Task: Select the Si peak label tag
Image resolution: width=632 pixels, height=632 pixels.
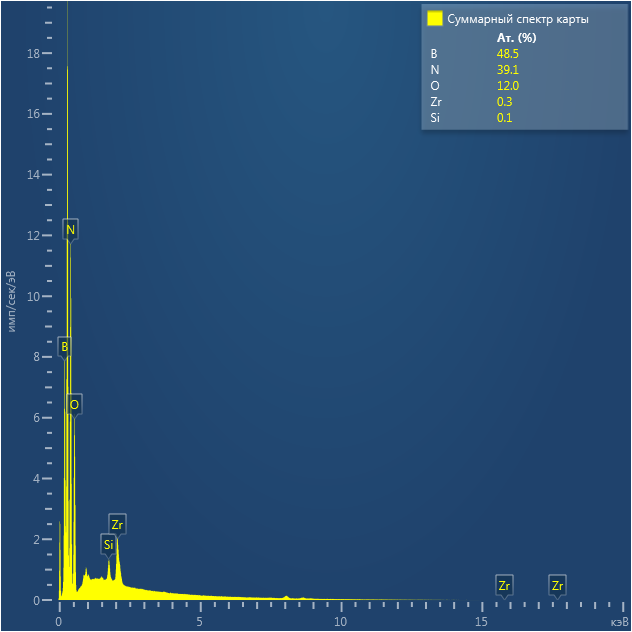Action: coord(108,545)
